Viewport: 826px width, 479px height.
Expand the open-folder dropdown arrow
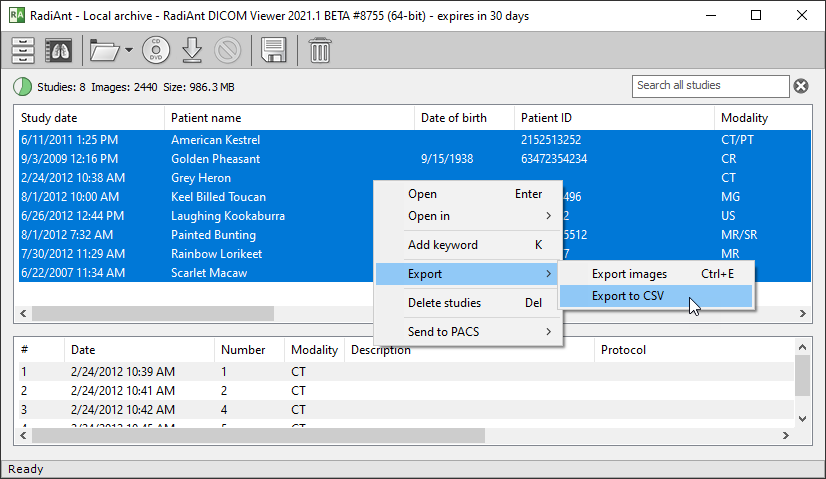[x=129, y=51]
